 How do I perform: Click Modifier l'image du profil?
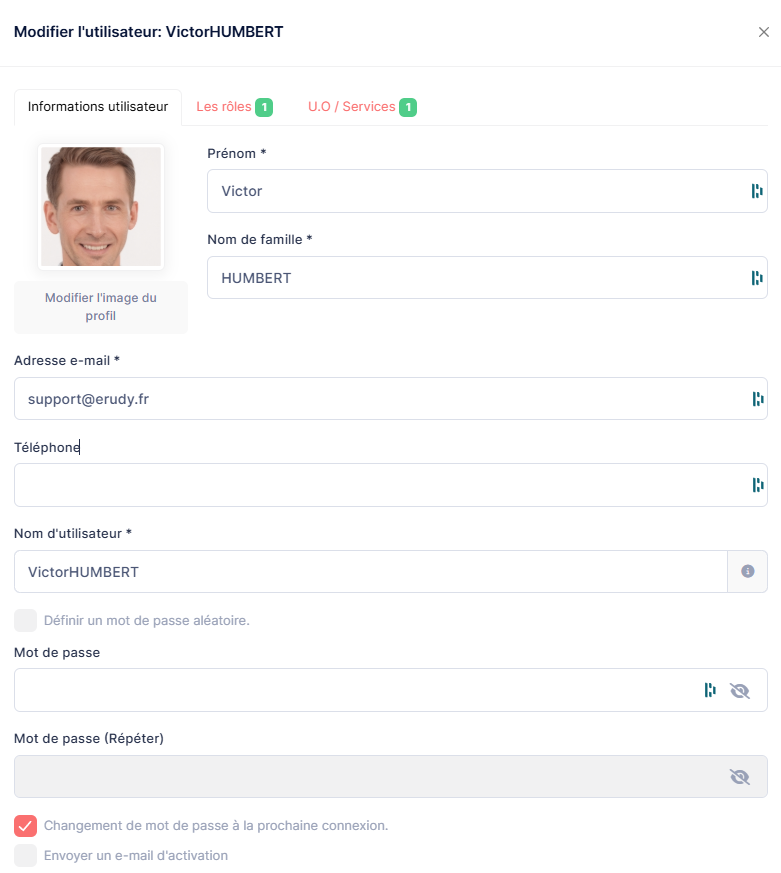coord(101,307)
